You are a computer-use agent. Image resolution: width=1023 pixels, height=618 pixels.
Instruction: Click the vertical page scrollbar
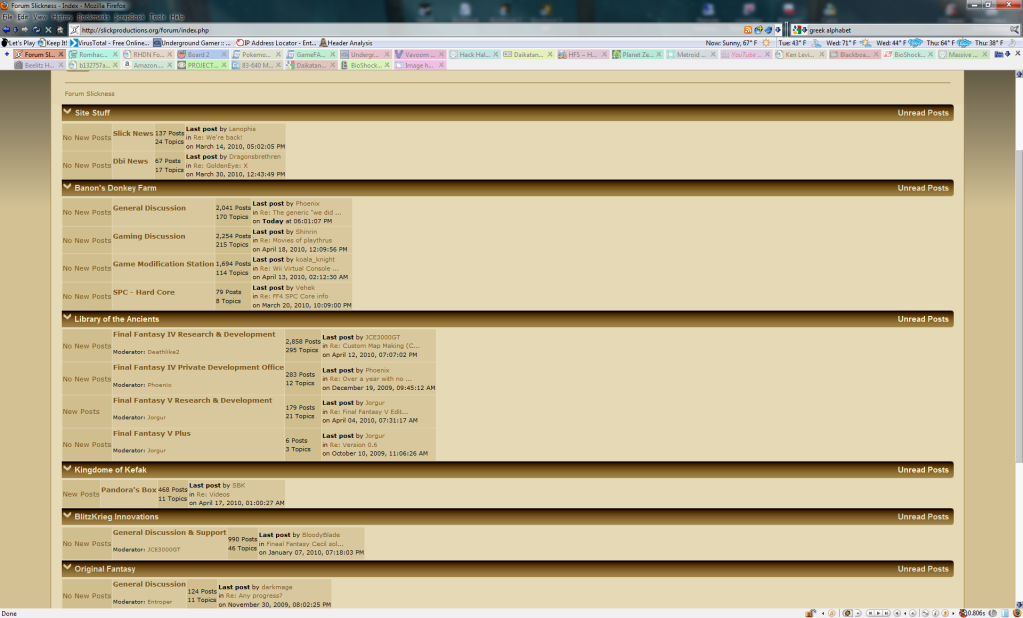click(x=1017, y=300)
